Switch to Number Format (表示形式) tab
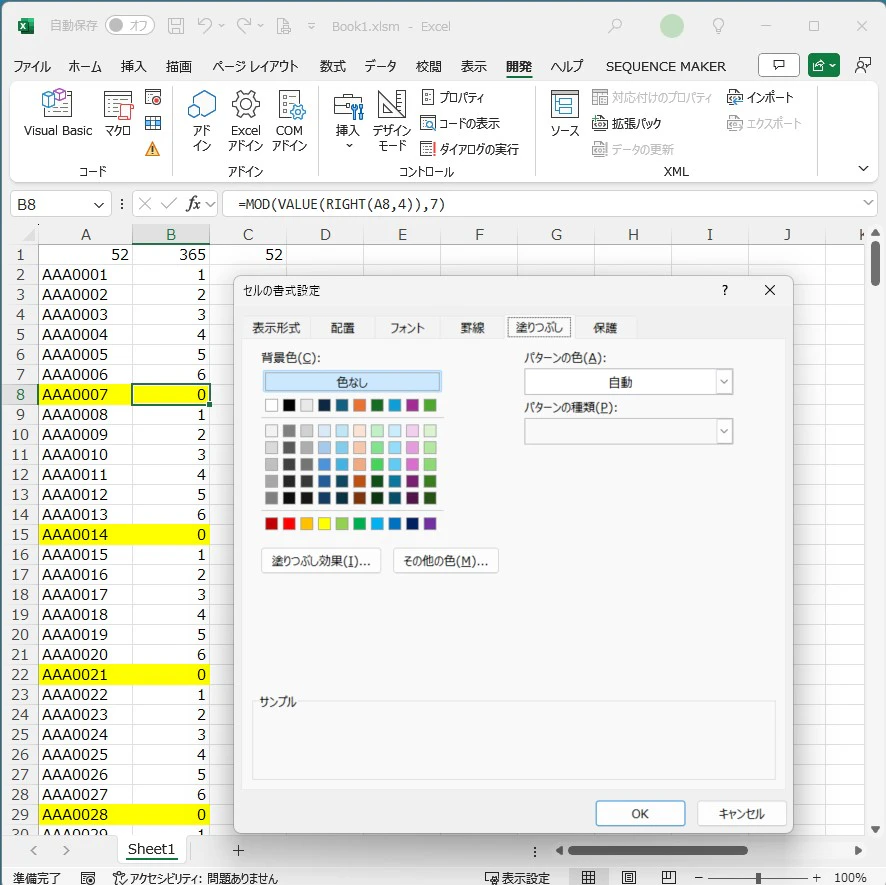The width and height of the screenshot is (886, 885). [x=276, y=328]
